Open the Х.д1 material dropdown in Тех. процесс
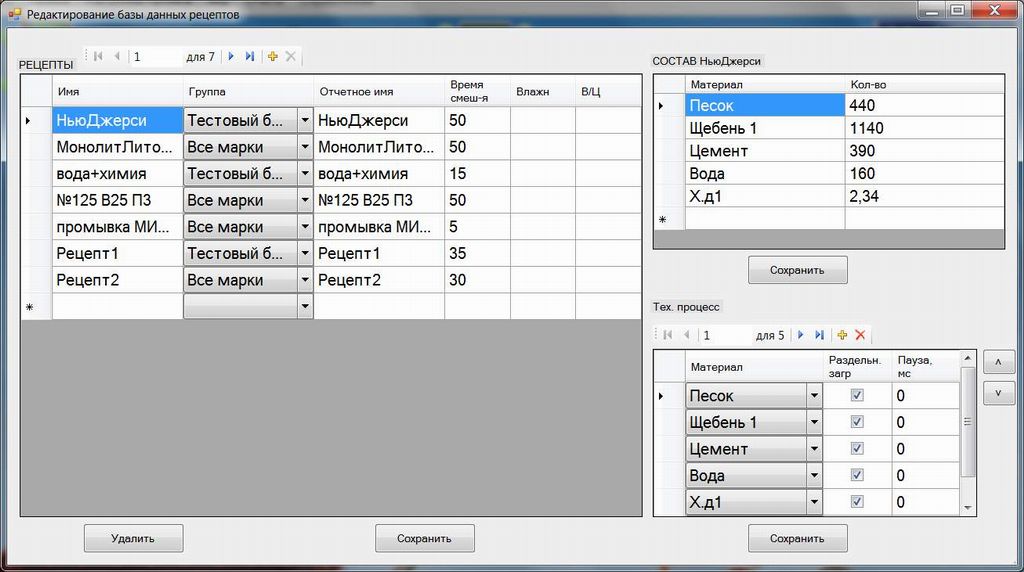1024x572 pixels. point(814,501)
